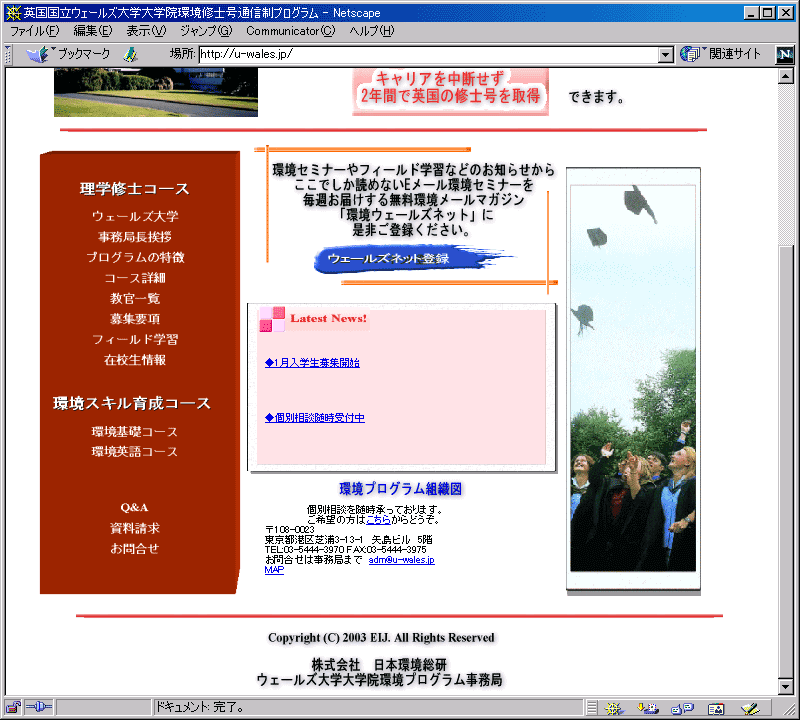Click the adm@u-wales.jp email link
800x720 pixels.
pos(402,560)
